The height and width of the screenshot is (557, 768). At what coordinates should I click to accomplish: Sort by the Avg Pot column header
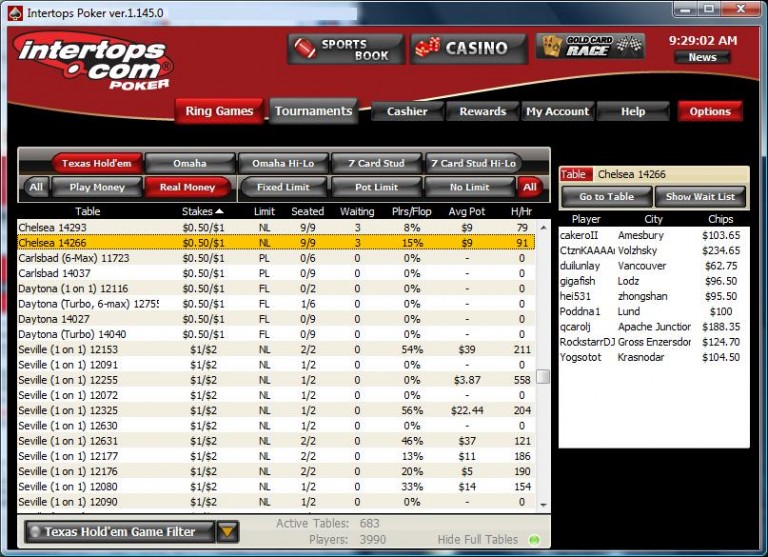tap(466, 212)
